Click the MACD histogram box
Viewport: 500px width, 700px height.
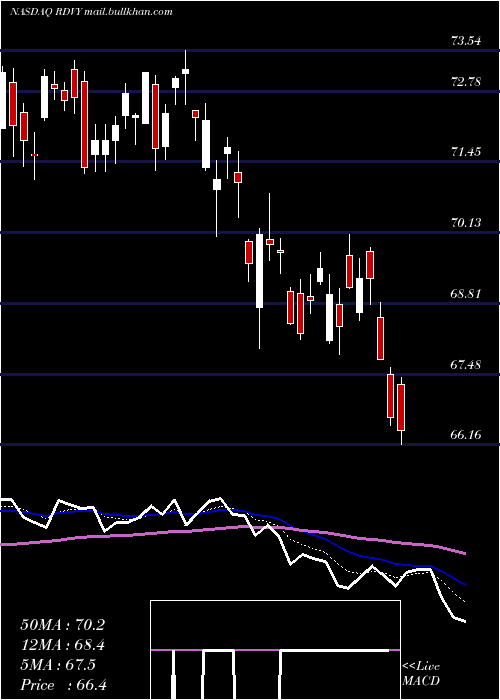[275, 650]
